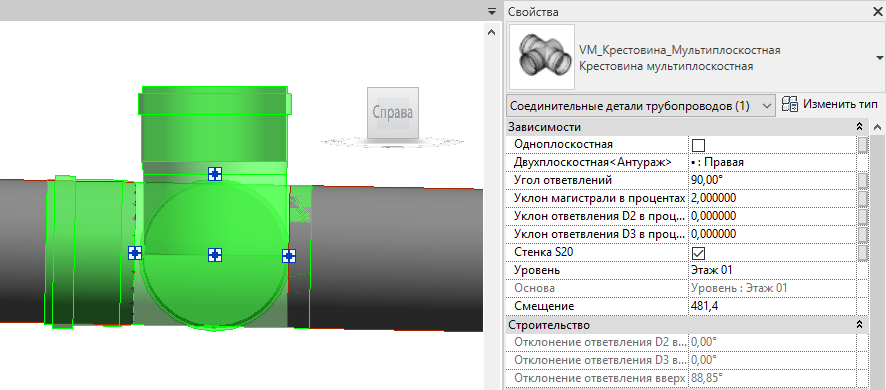
Task: Click the Уровень value Этаж 01
Action: 773,270
